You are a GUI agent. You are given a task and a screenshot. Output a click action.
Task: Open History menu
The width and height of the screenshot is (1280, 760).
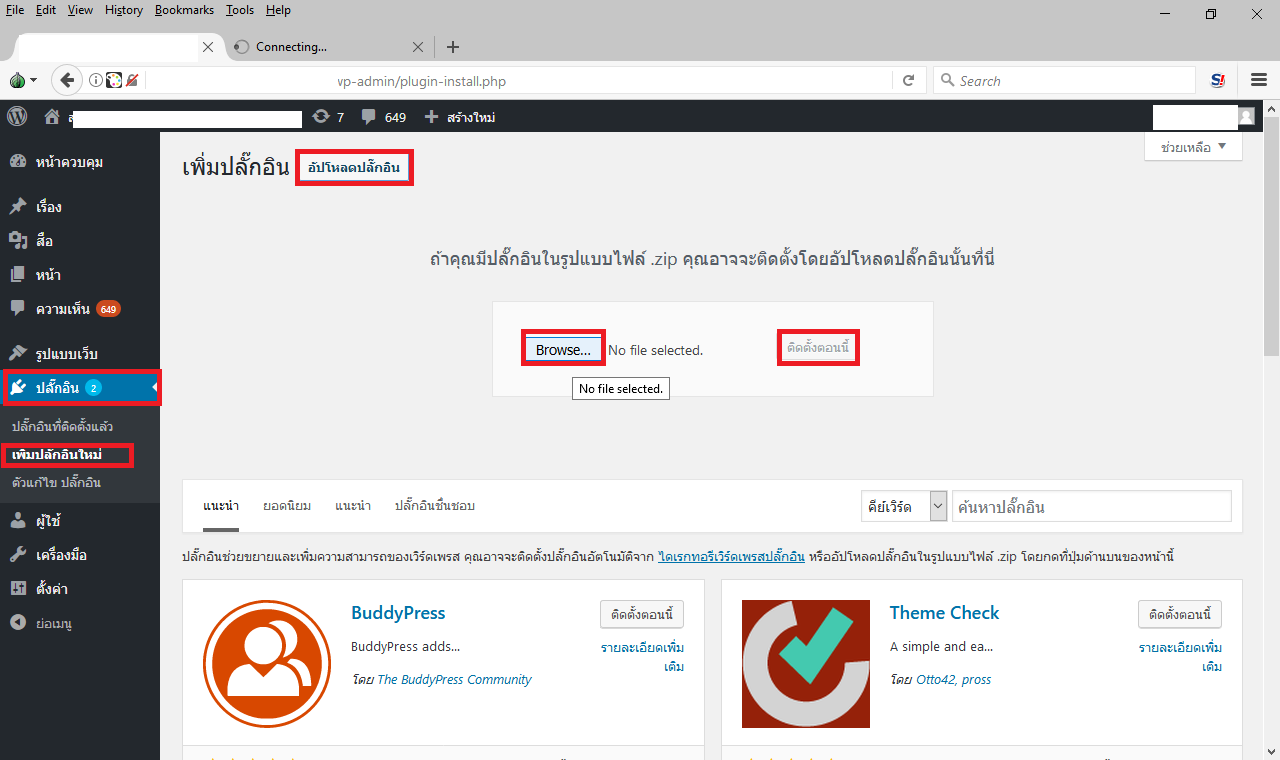[x=124, y=10]
